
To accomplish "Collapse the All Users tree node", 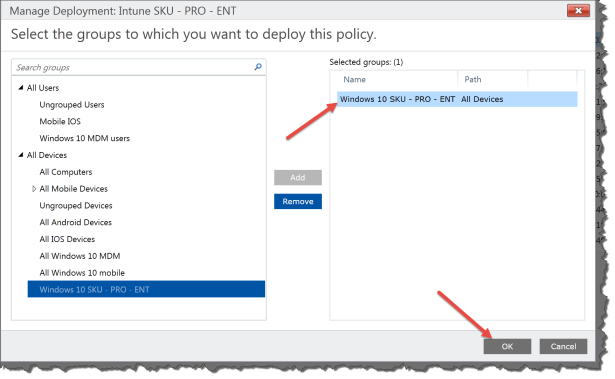I will pyautogui.click(x=21, y=88).
